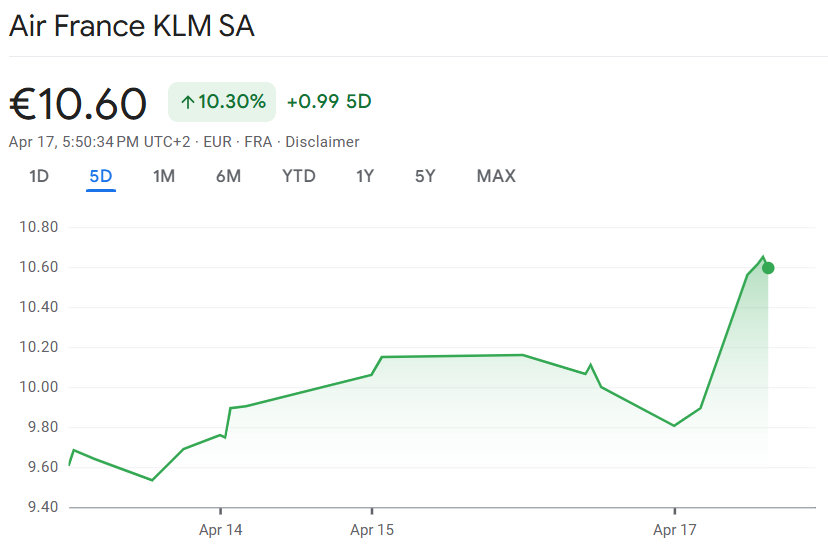Select the 5D time range tab
The image size is (828, 556).
pyautogui.click(x=101, y=176)
